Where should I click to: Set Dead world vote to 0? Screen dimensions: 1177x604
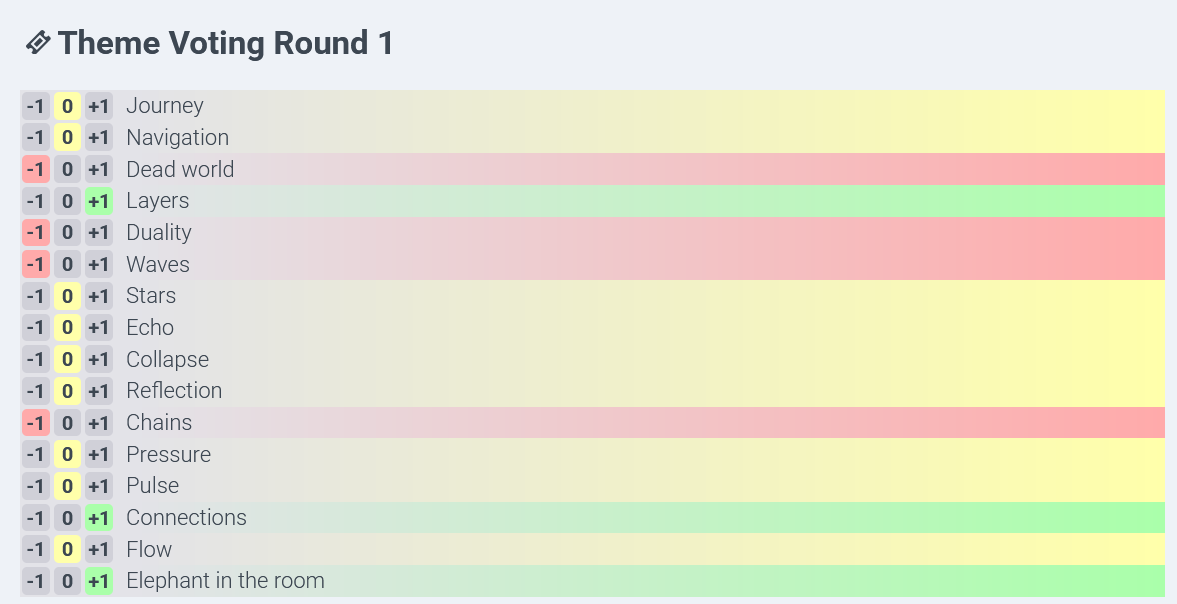(67, 170)
